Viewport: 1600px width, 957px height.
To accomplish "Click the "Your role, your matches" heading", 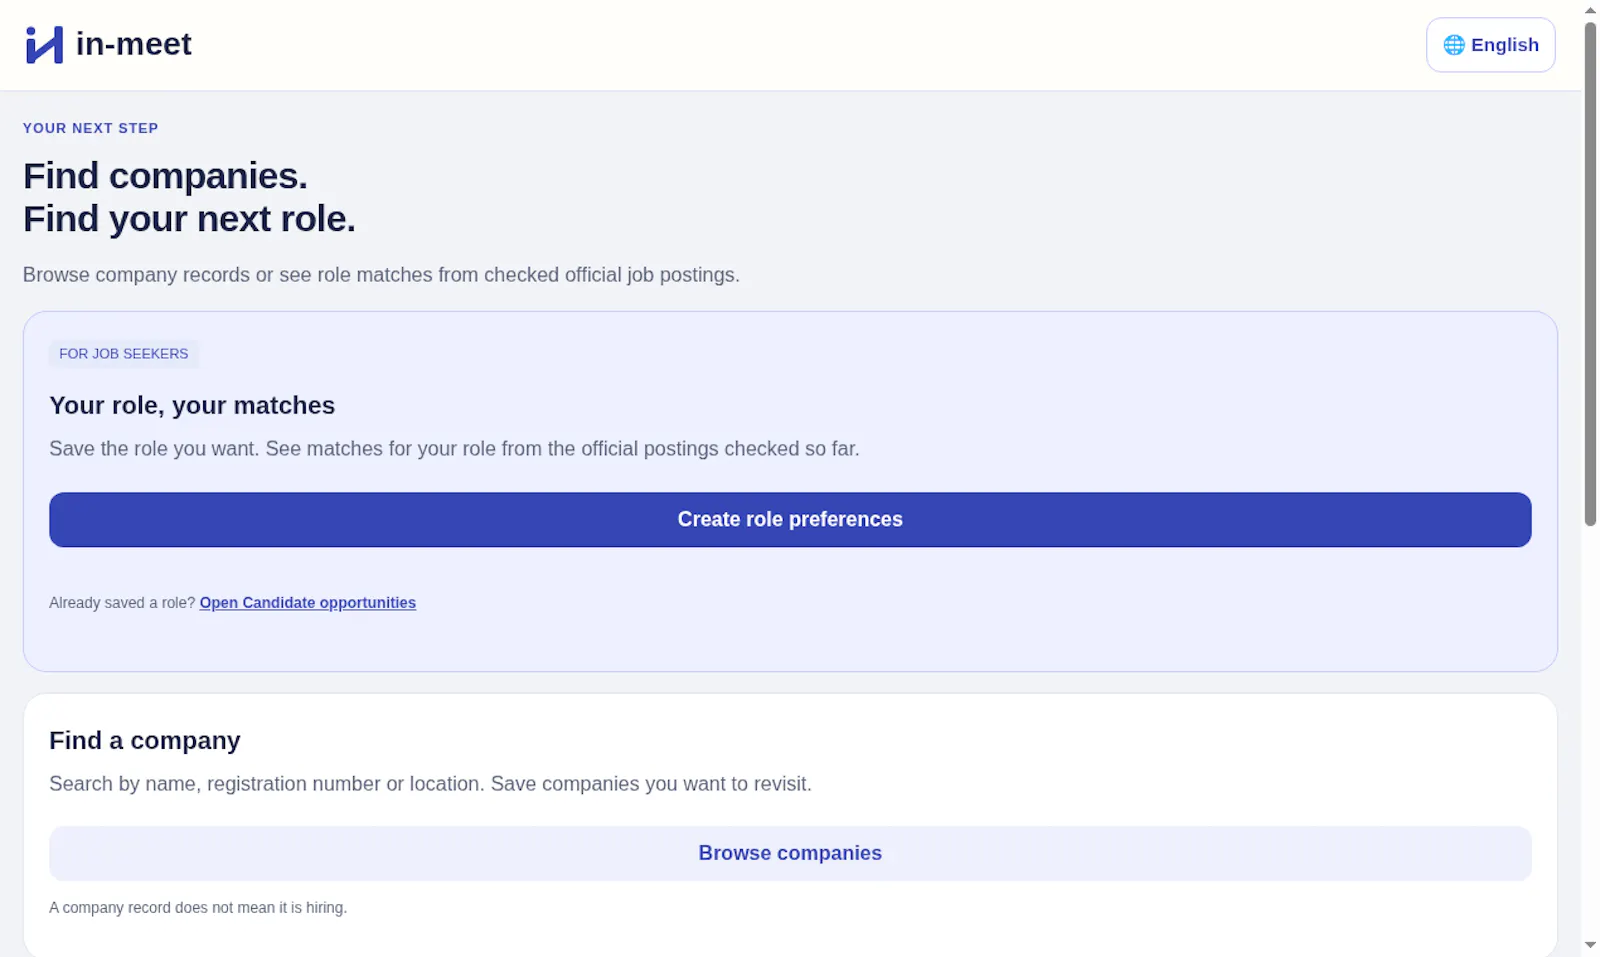I will tap(192, 405).
